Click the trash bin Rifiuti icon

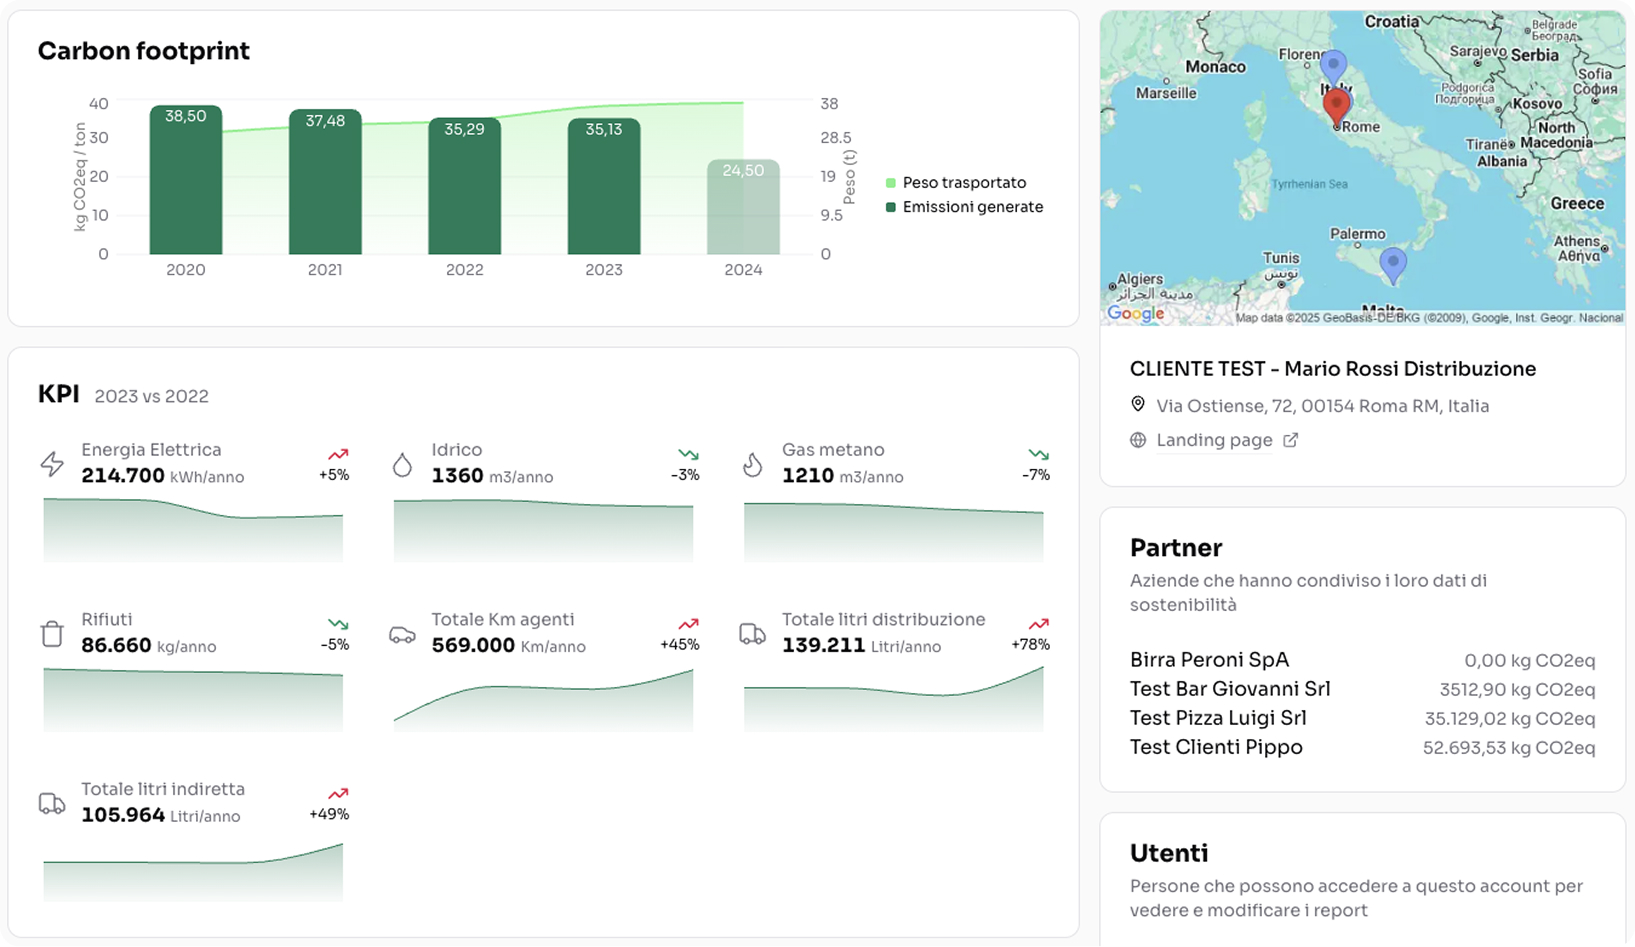52,634
